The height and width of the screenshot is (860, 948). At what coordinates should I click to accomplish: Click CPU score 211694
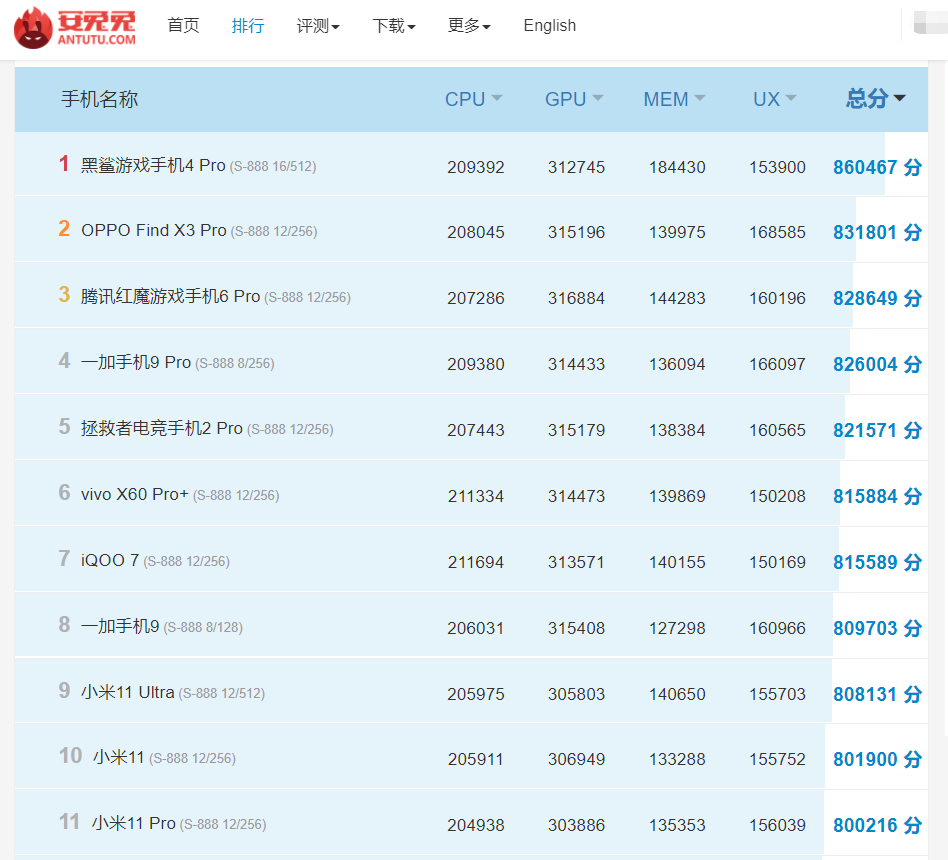click(x=476, y=562)
